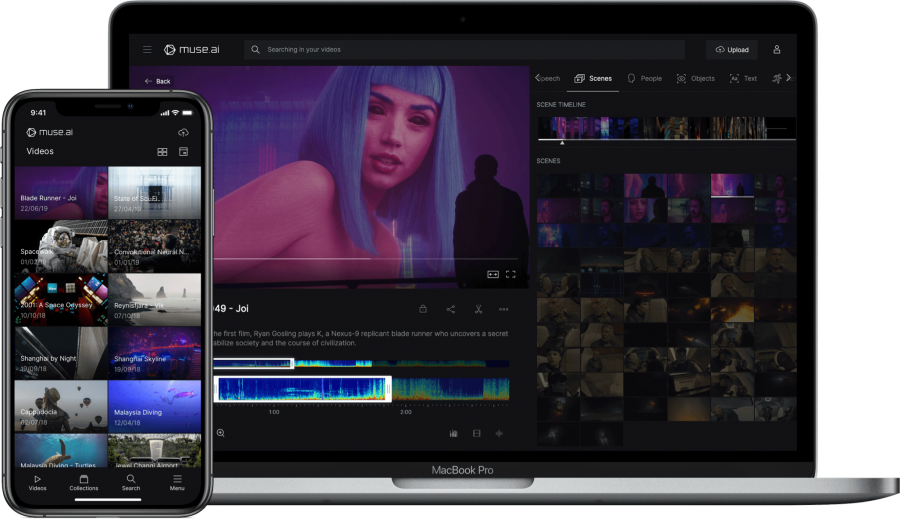Seek using the video player progress bar

[367, 259]
